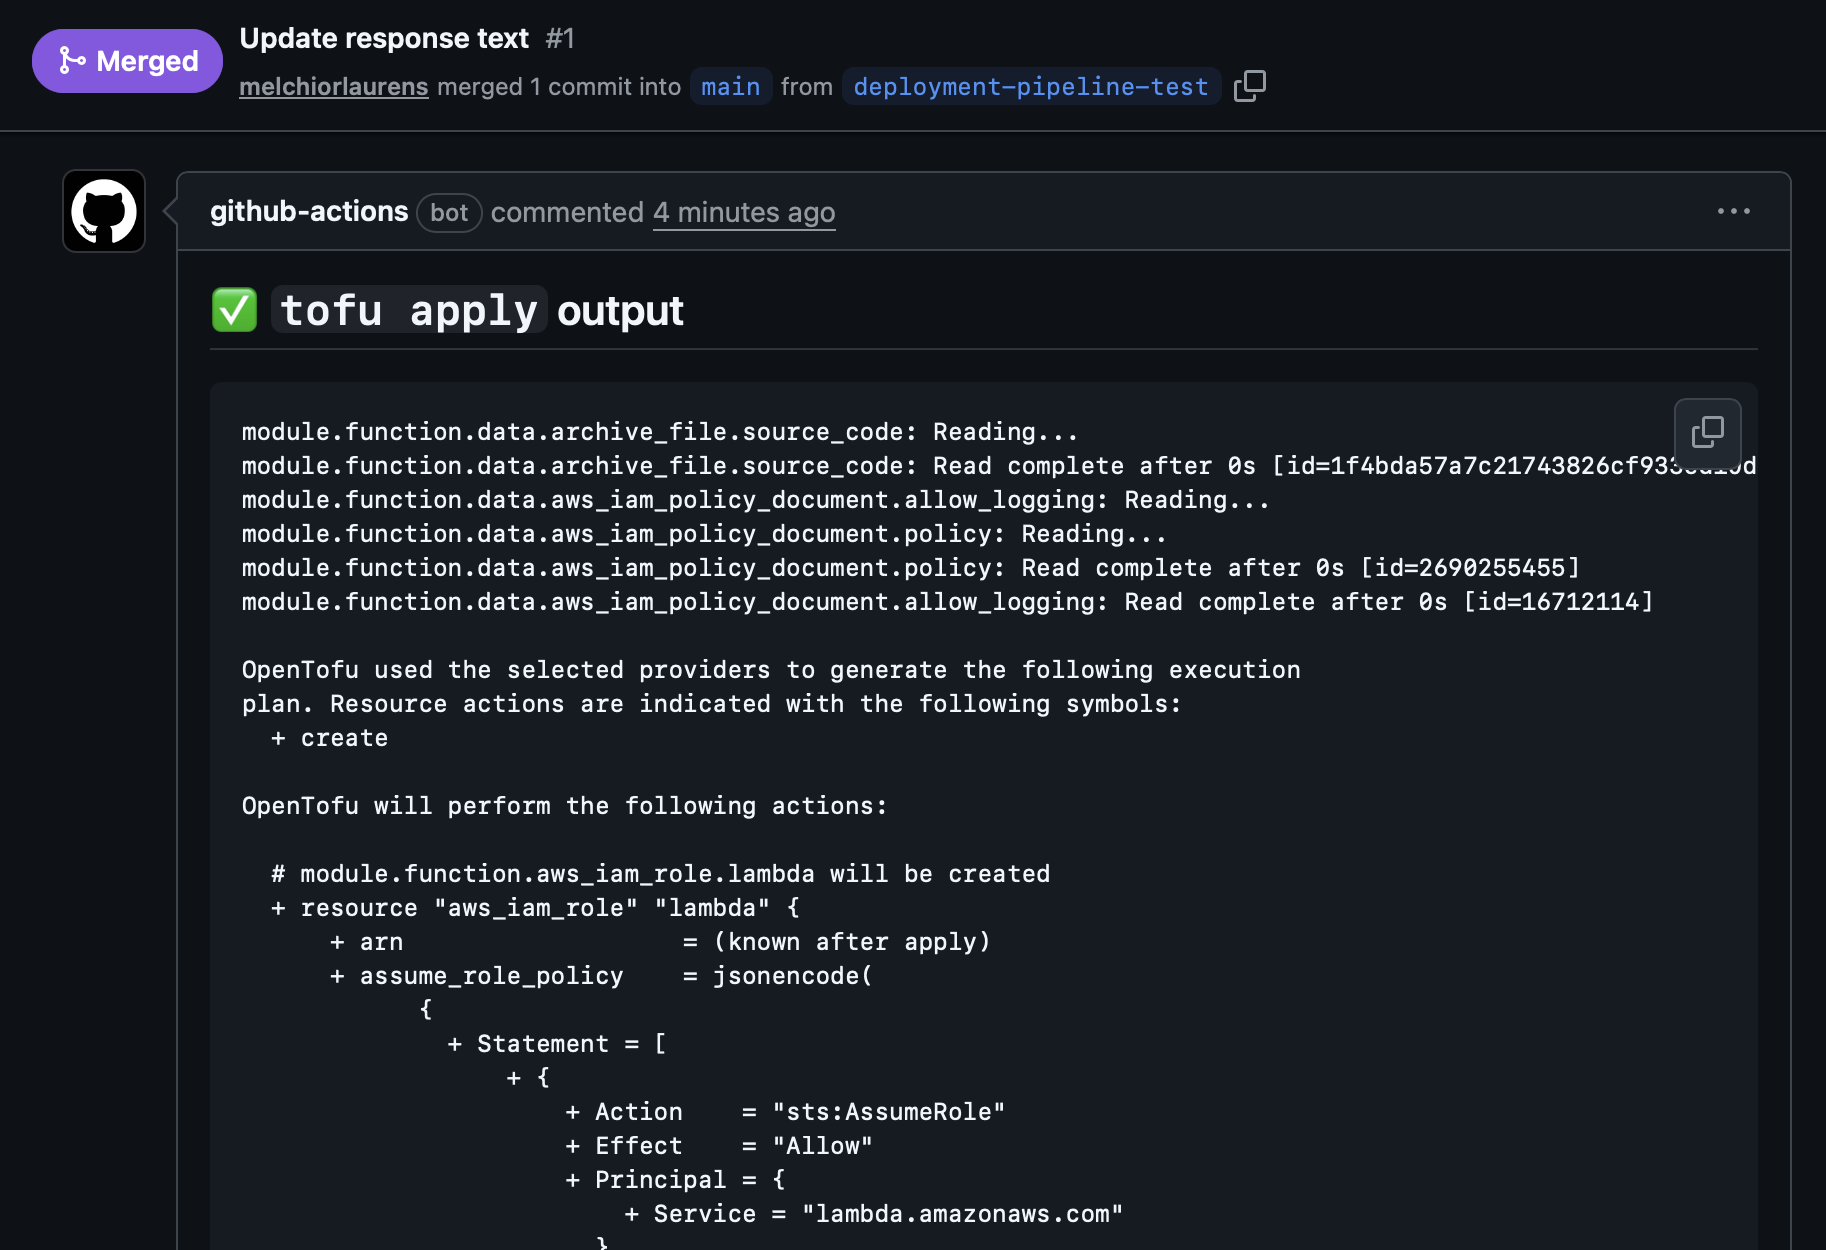
Task: Click the '+ create' line in output
Action: (x=330, y=738)
